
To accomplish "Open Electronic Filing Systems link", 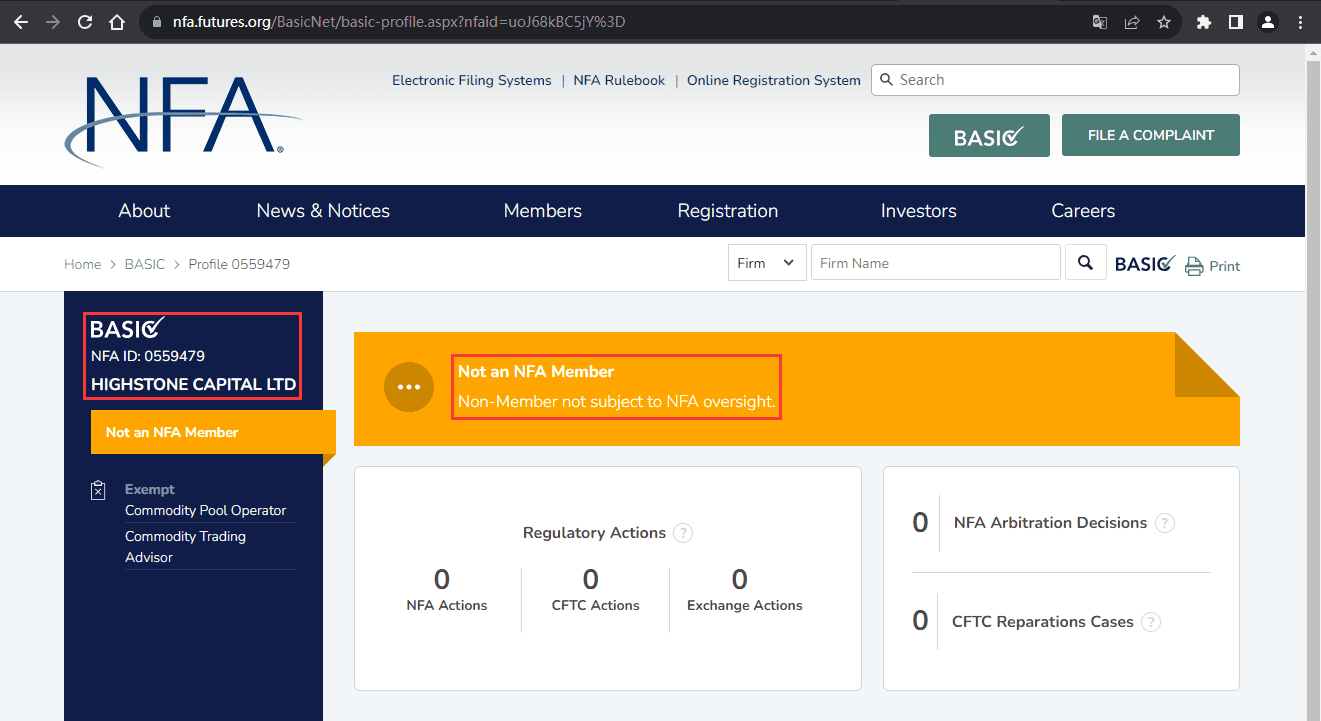I will pos(472,80).
